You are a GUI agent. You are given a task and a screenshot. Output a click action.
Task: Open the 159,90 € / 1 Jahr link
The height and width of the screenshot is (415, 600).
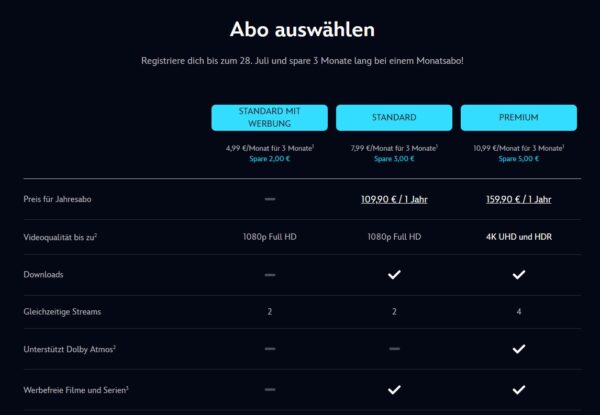(518, 199)
